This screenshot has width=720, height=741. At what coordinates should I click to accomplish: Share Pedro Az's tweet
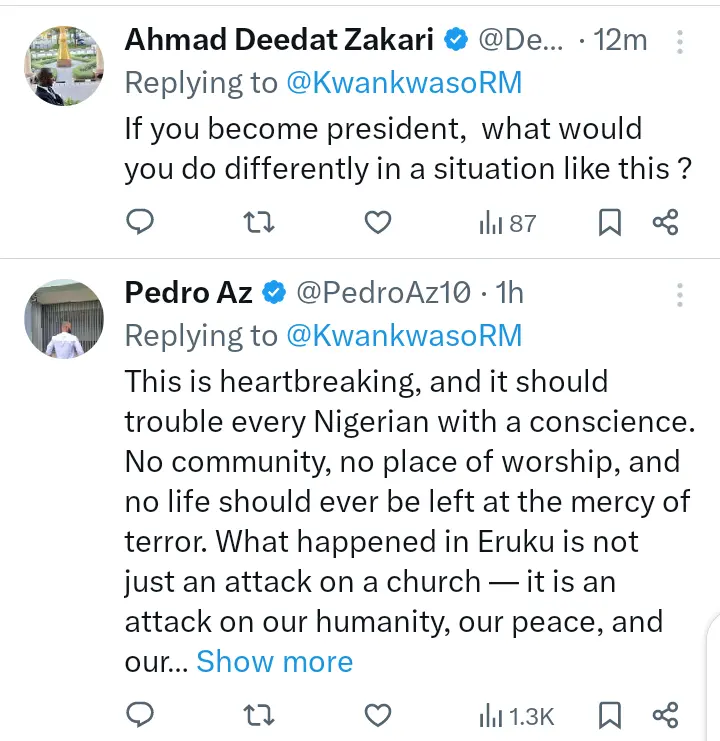coord(665,714)
